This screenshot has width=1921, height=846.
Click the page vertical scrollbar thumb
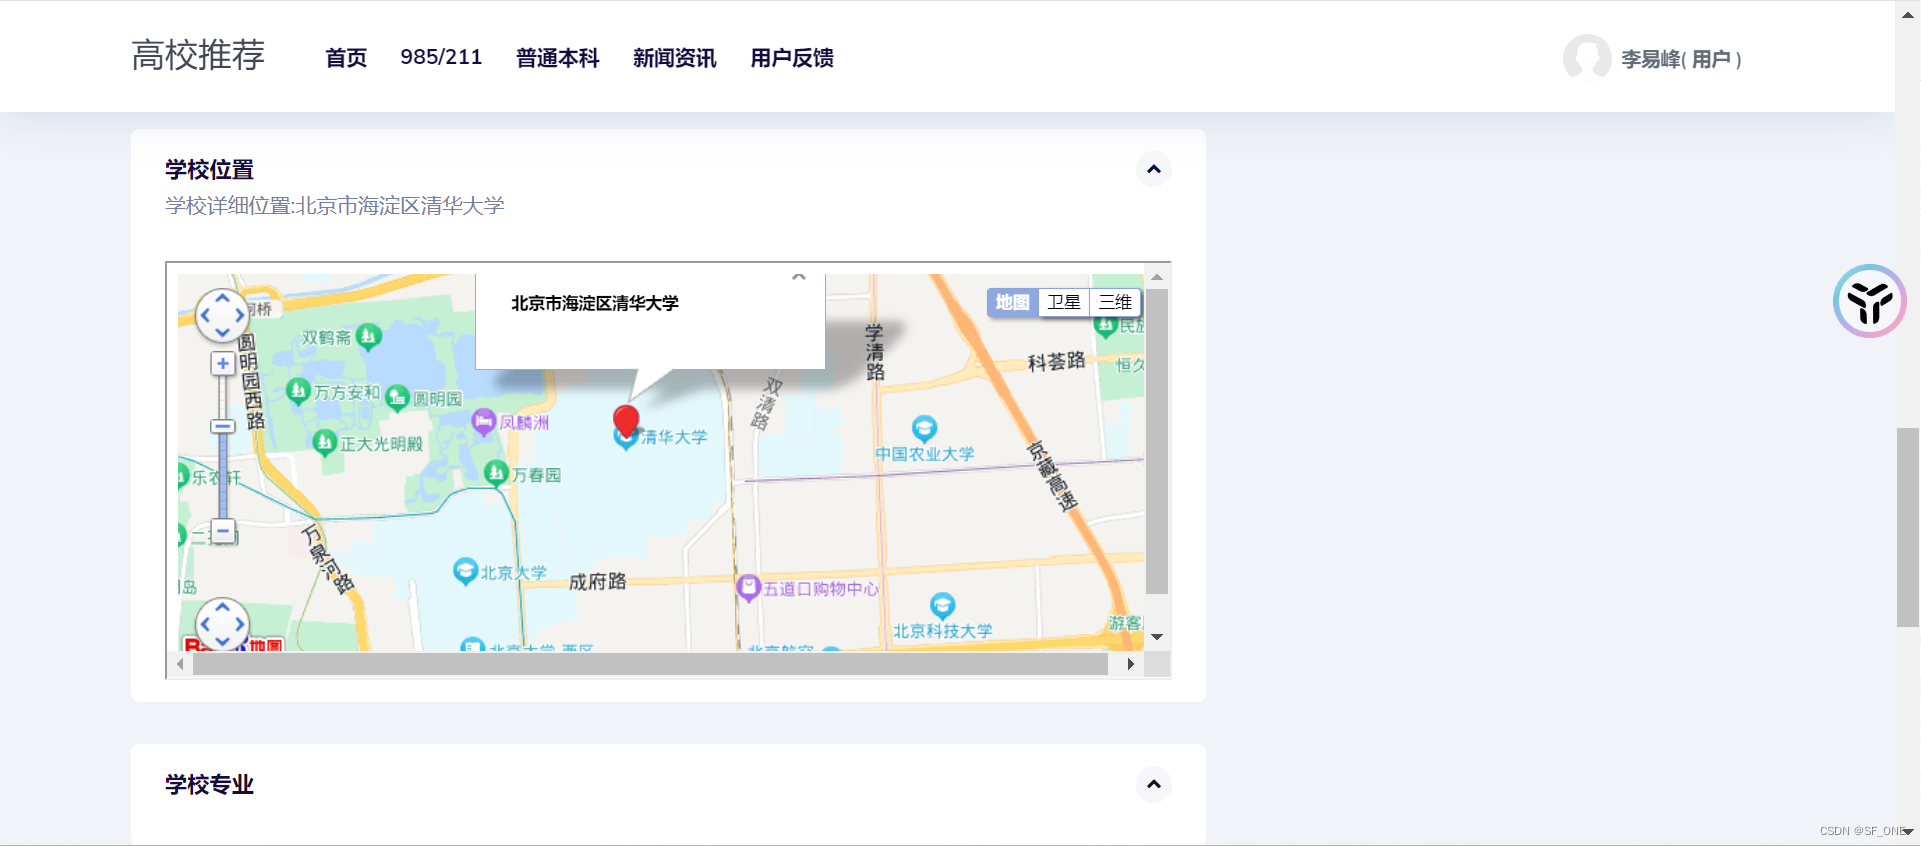click(1908, 527)
